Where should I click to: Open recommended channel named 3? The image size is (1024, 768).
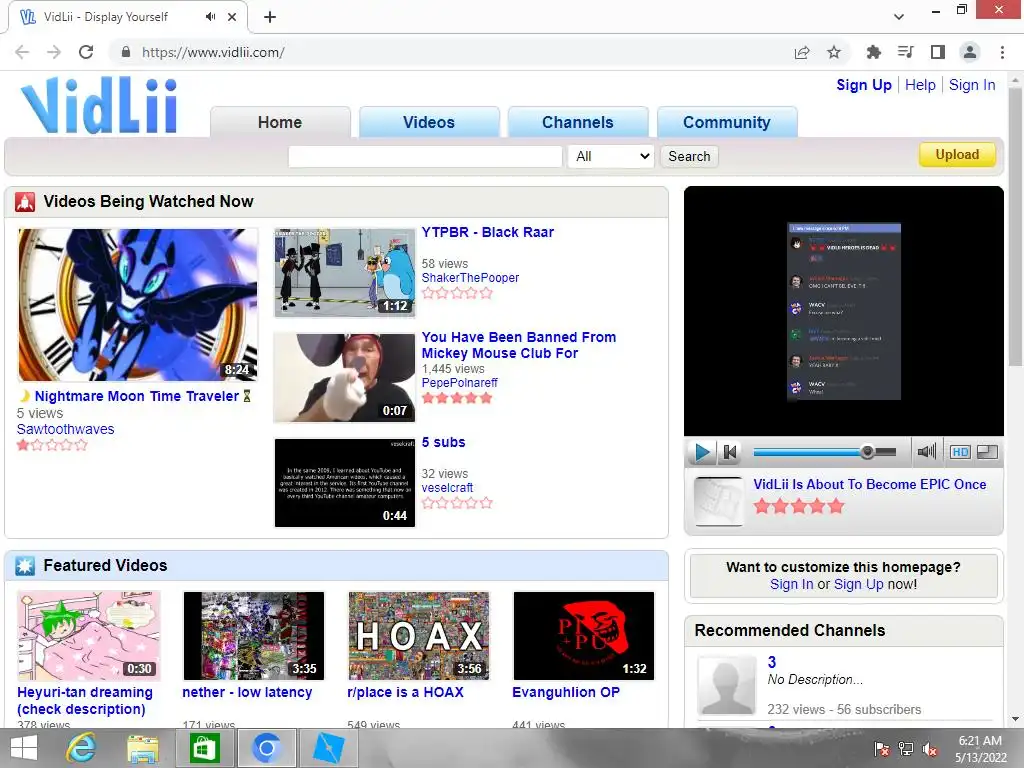click(772, 662)
